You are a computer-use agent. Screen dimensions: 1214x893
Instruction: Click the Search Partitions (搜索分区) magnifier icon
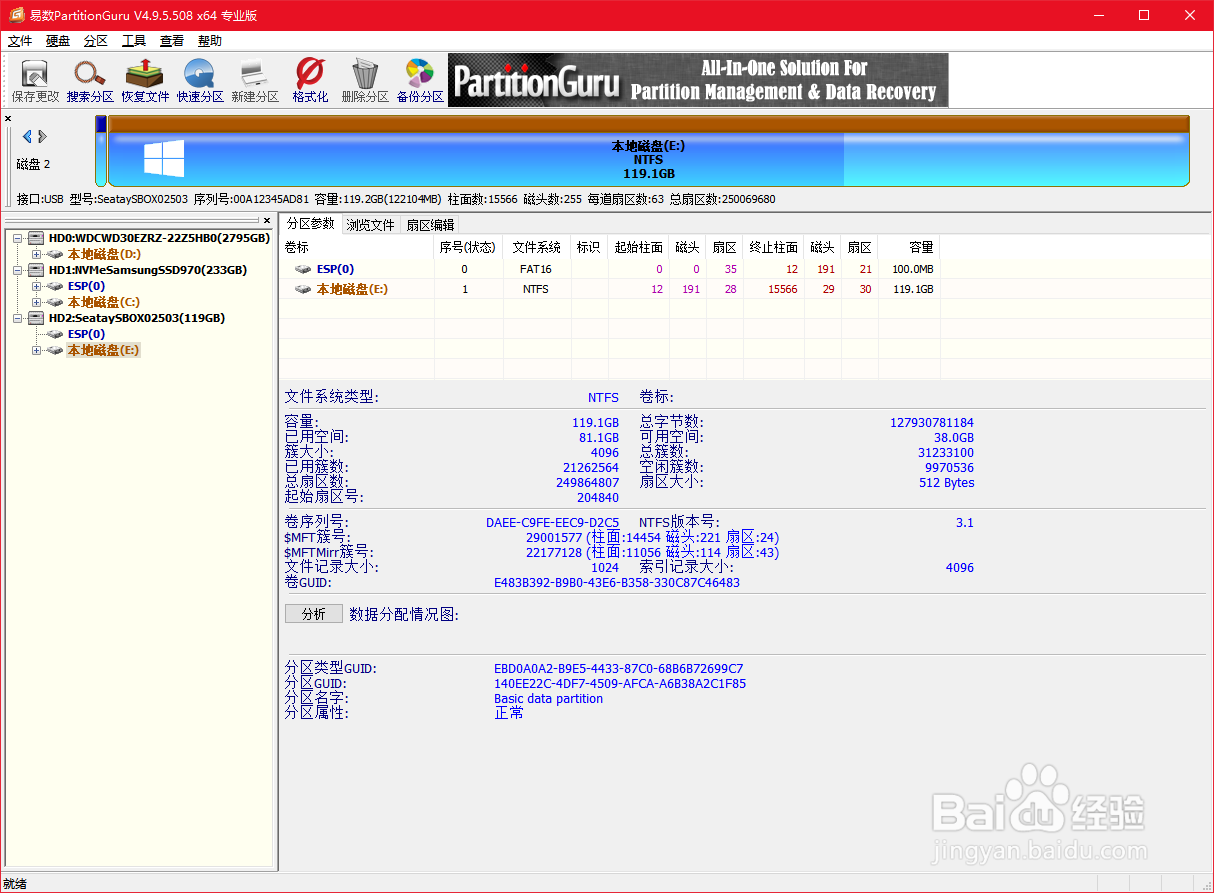[90, 81]
